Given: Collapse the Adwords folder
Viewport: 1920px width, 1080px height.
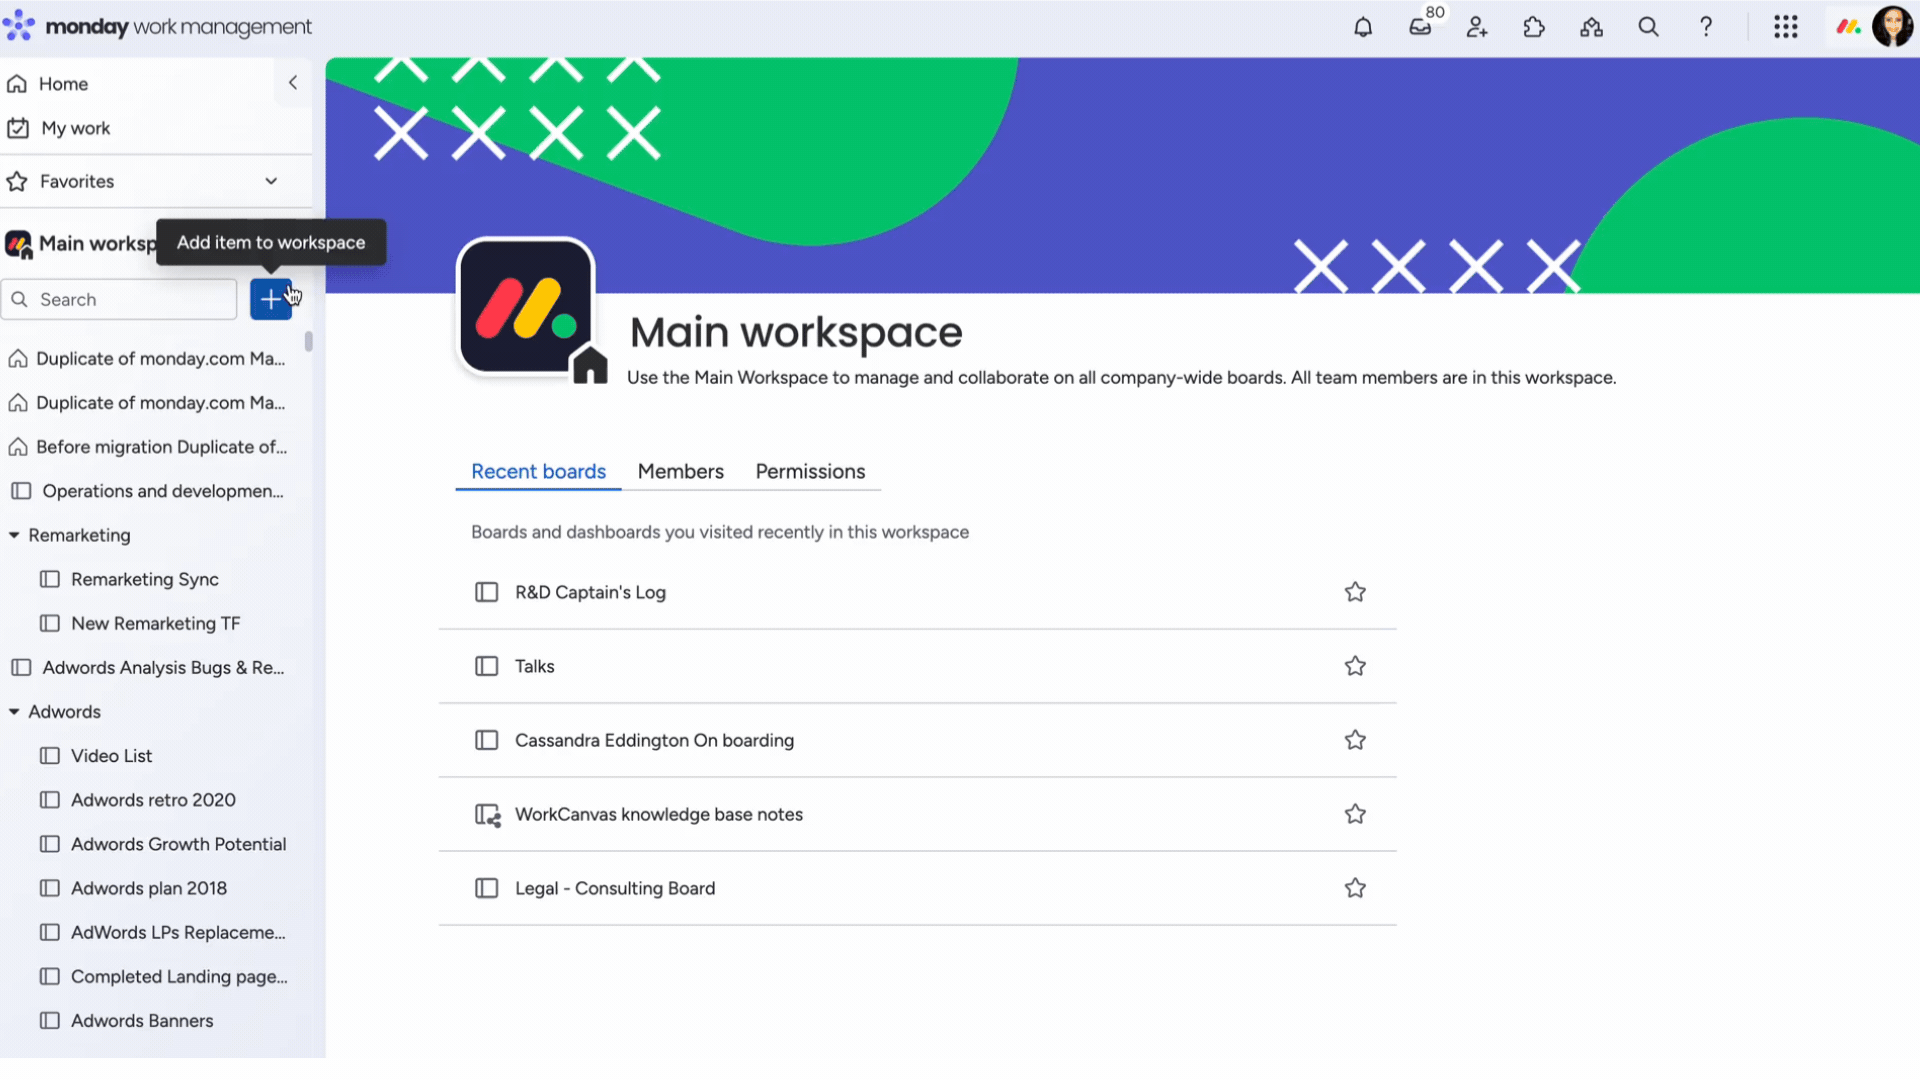Looking at the screenshot, I should tap(14, 712).
